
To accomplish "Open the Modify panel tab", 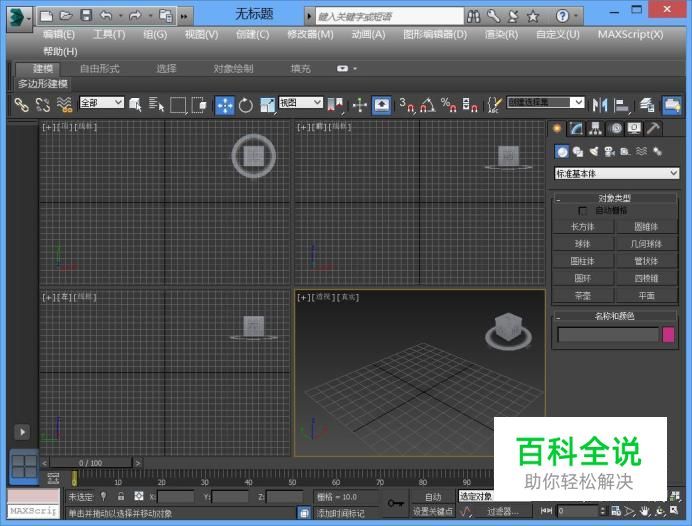I will (x=576, y=128).
